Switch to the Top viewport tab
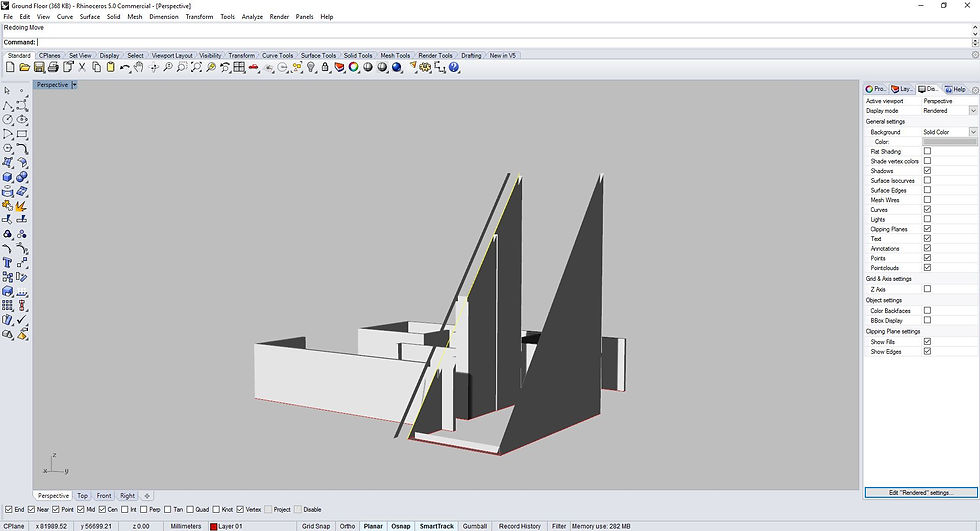The width and height of the screenshot is (980, 531). click(x=82, y=495)
